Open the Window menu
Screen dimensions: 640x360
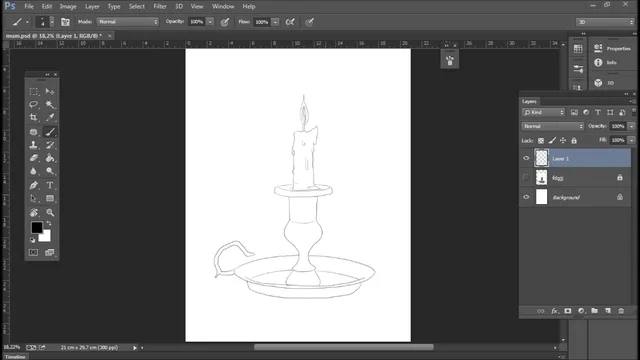click(223, 7)
